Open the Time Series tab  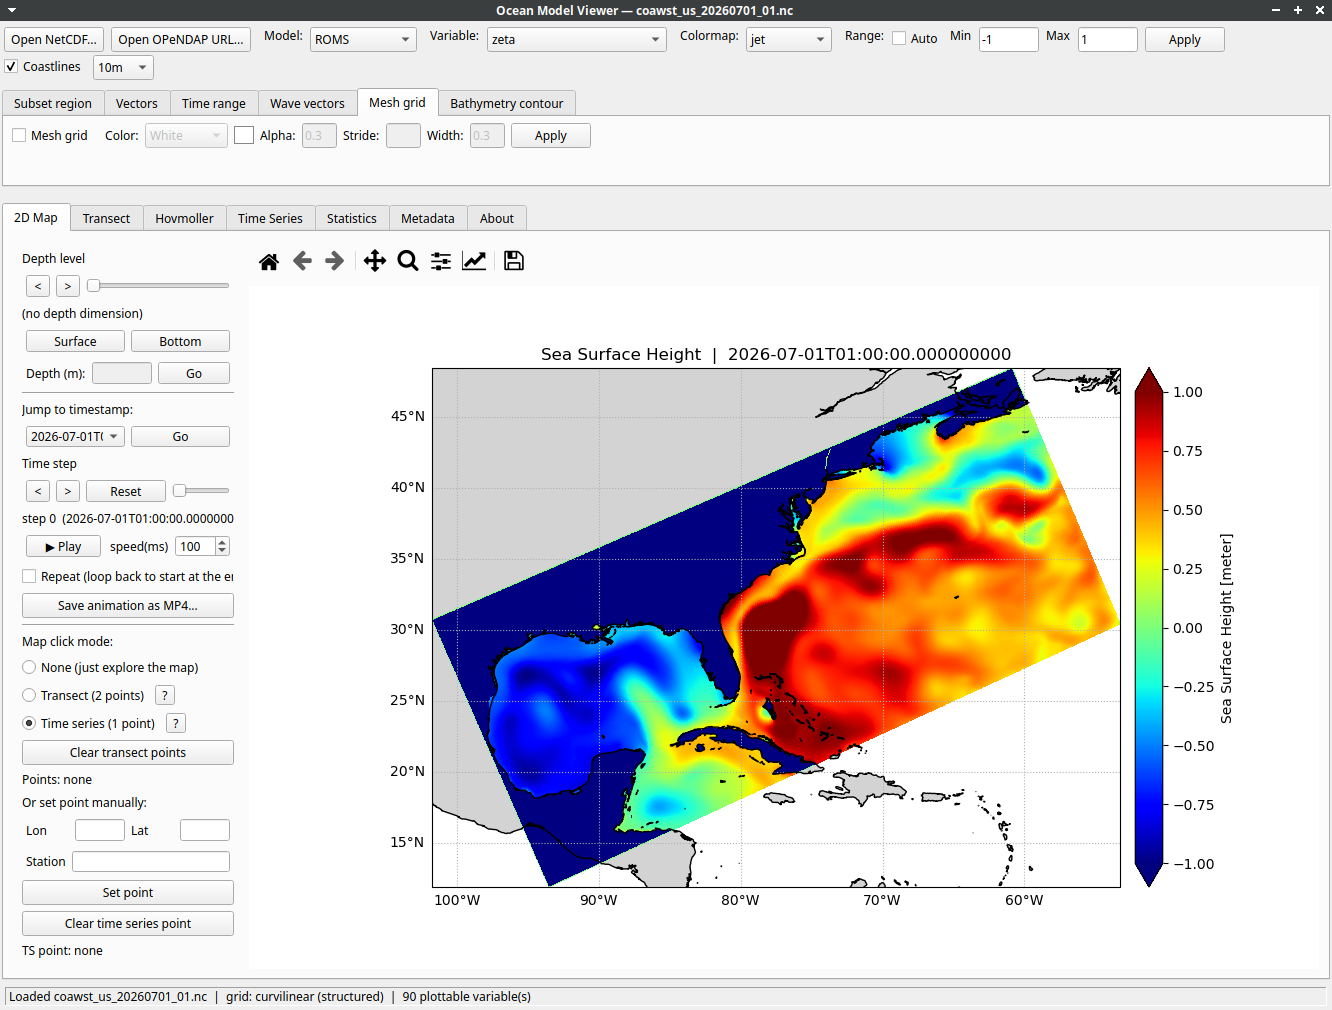[270, 218]
